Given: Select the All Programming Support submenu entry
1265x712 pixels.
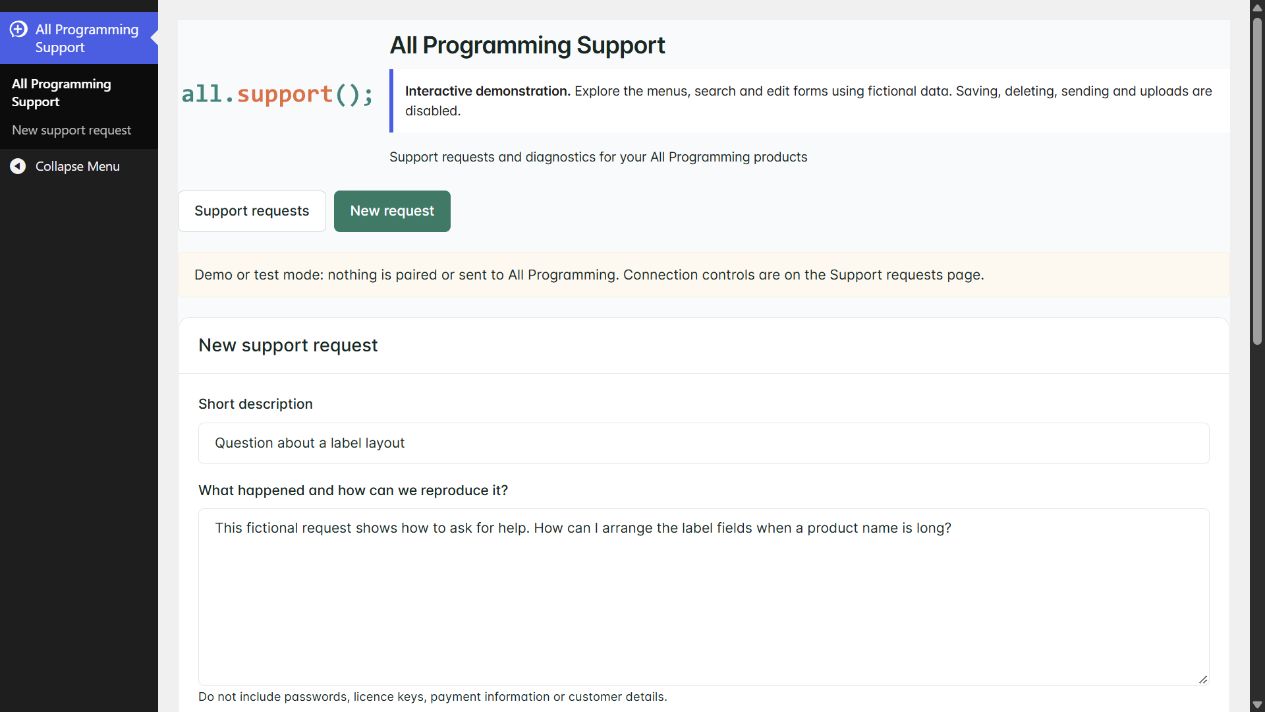Looking at the screenshot, I should pos(61,93).
